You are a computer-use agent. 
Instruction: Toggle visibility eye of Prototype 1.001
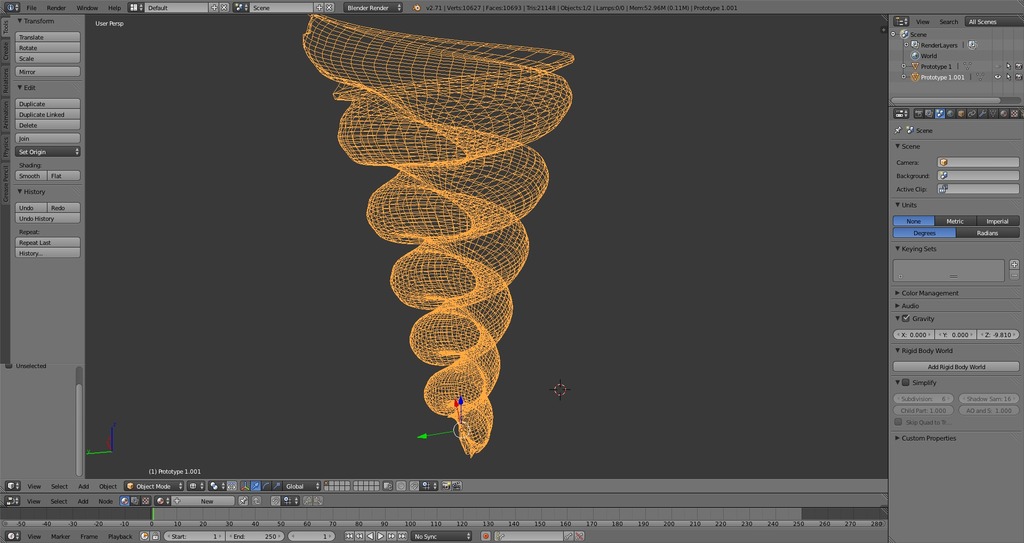point(997,77)
